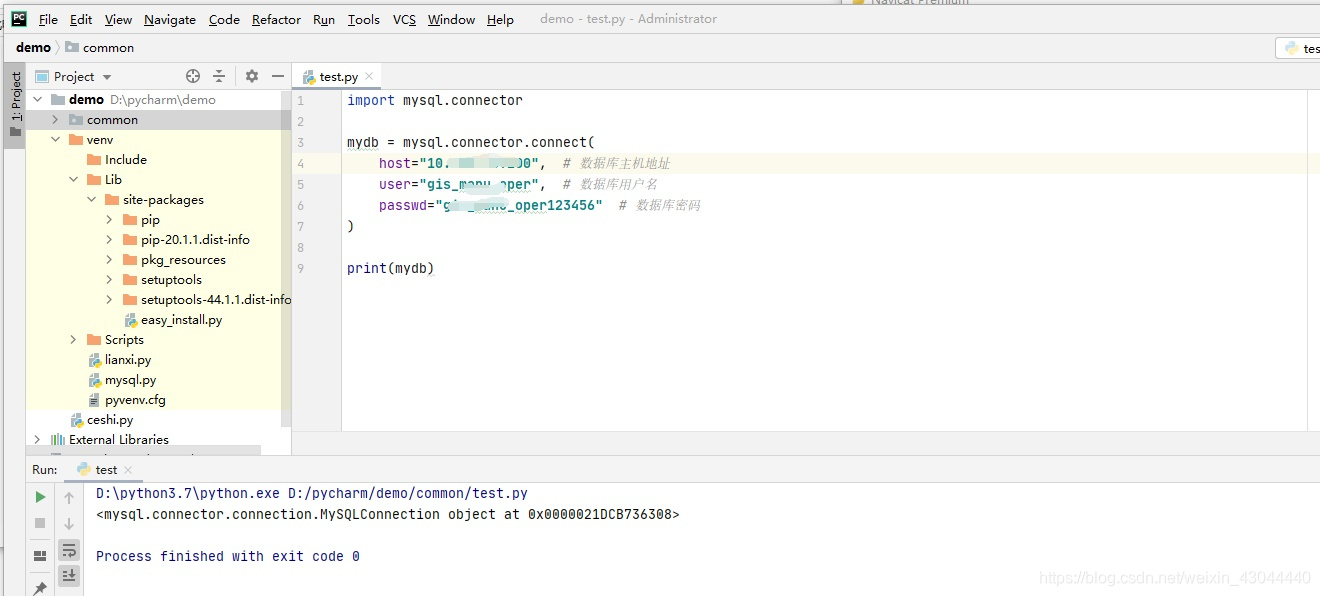Click Up the Stack Trace arrow
Viewport: 1320px width, 596px height.
(69, 497)
